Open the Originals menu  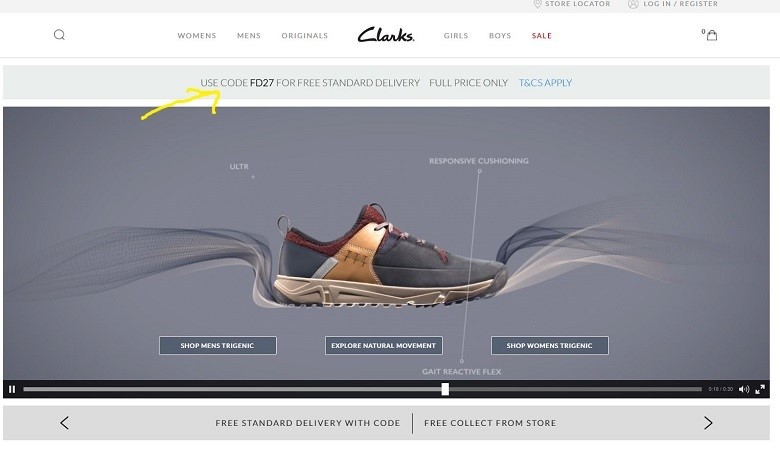click(304, 36)
